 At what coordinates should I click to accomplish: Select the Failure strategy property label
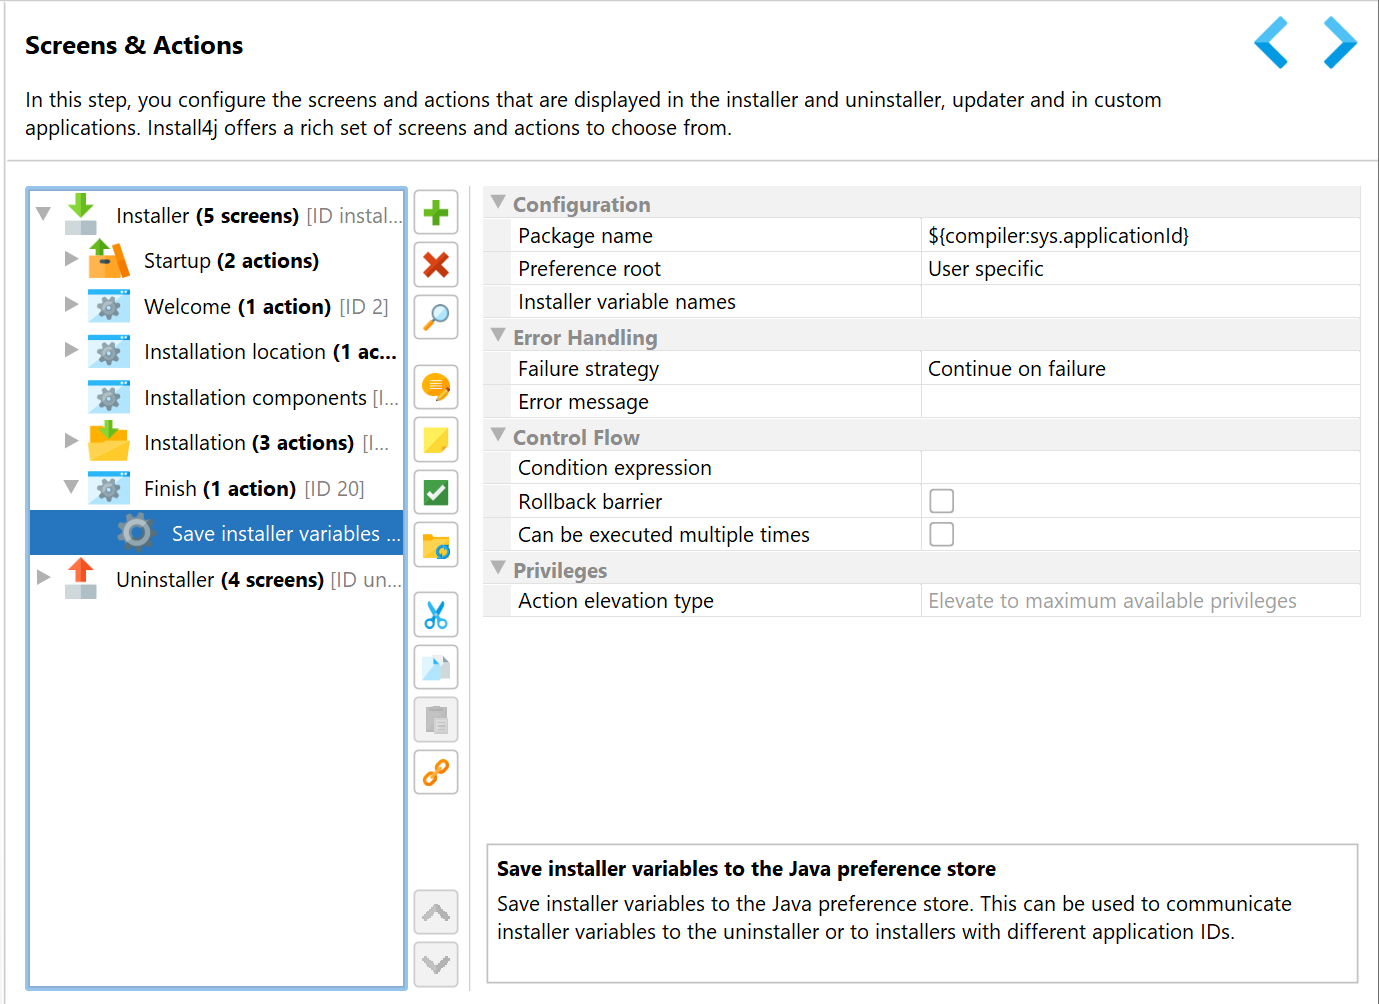(x=588, y=369)
